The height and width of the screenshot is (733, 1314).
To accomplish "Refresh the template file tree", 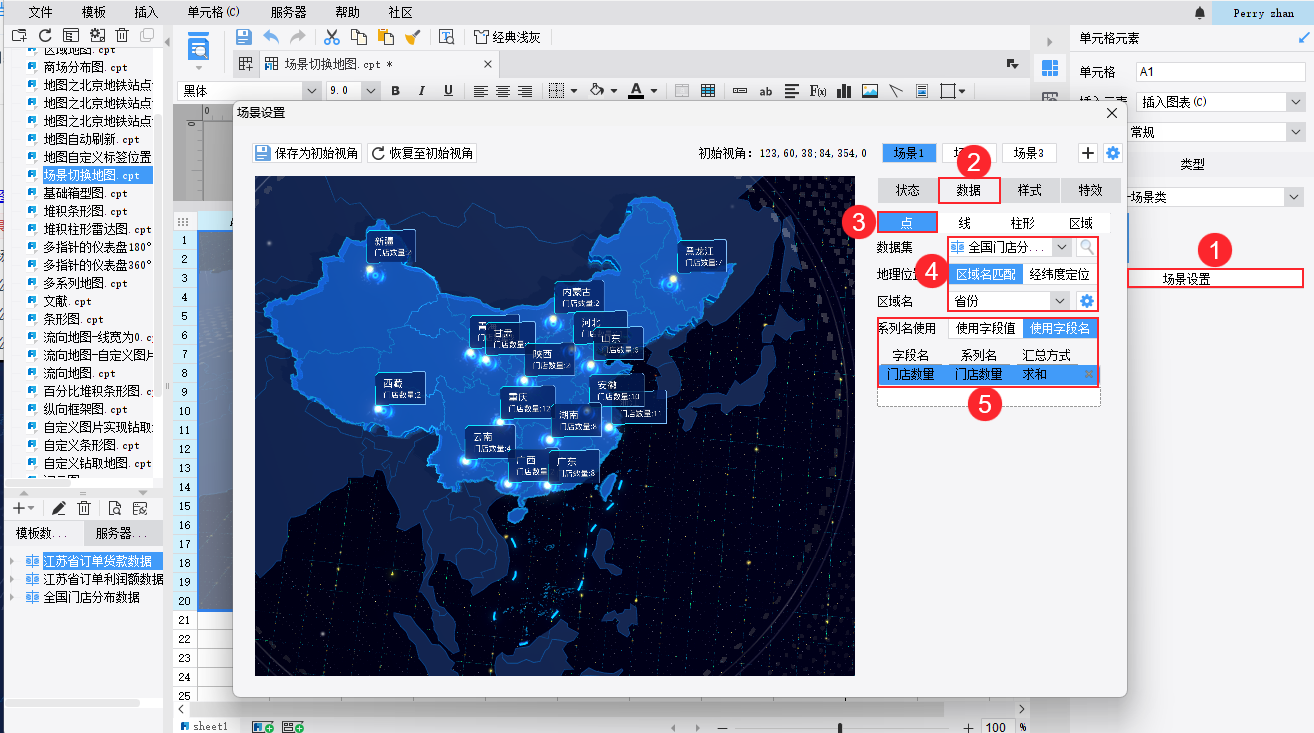I will click(x=45, y=35).
